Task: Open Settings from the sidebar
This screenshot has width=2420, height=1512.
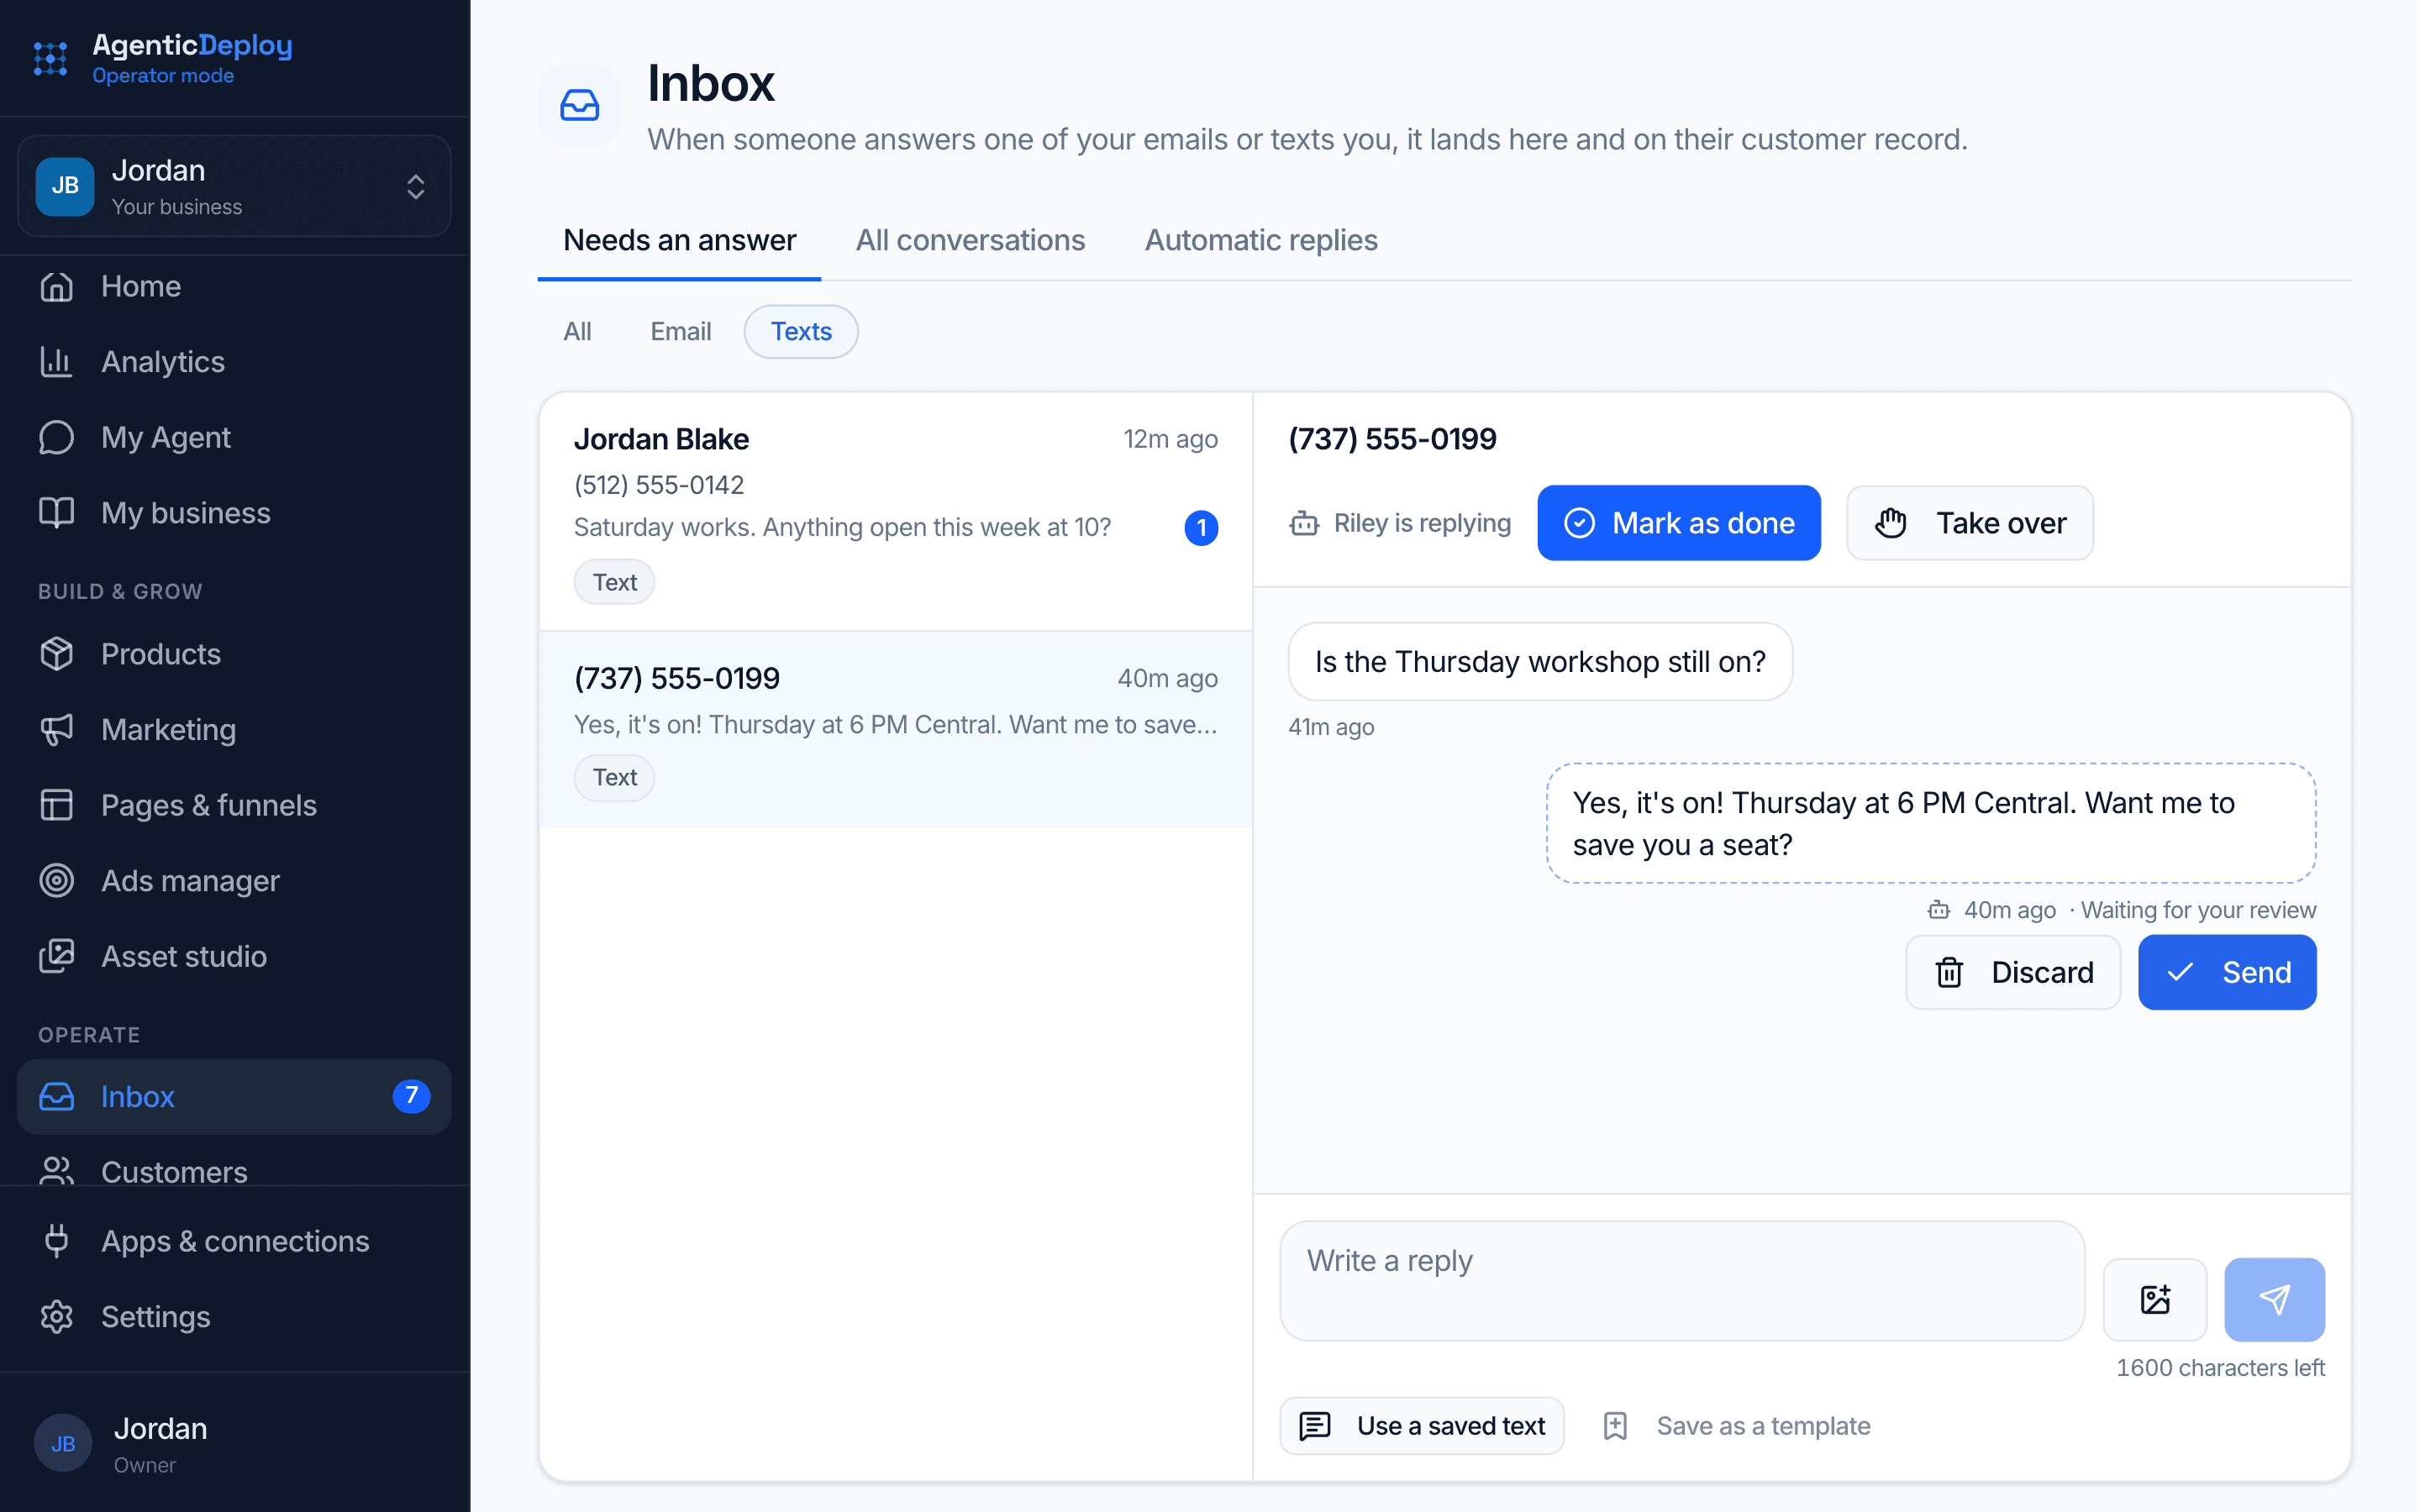Action: (x=234, y=1317)
